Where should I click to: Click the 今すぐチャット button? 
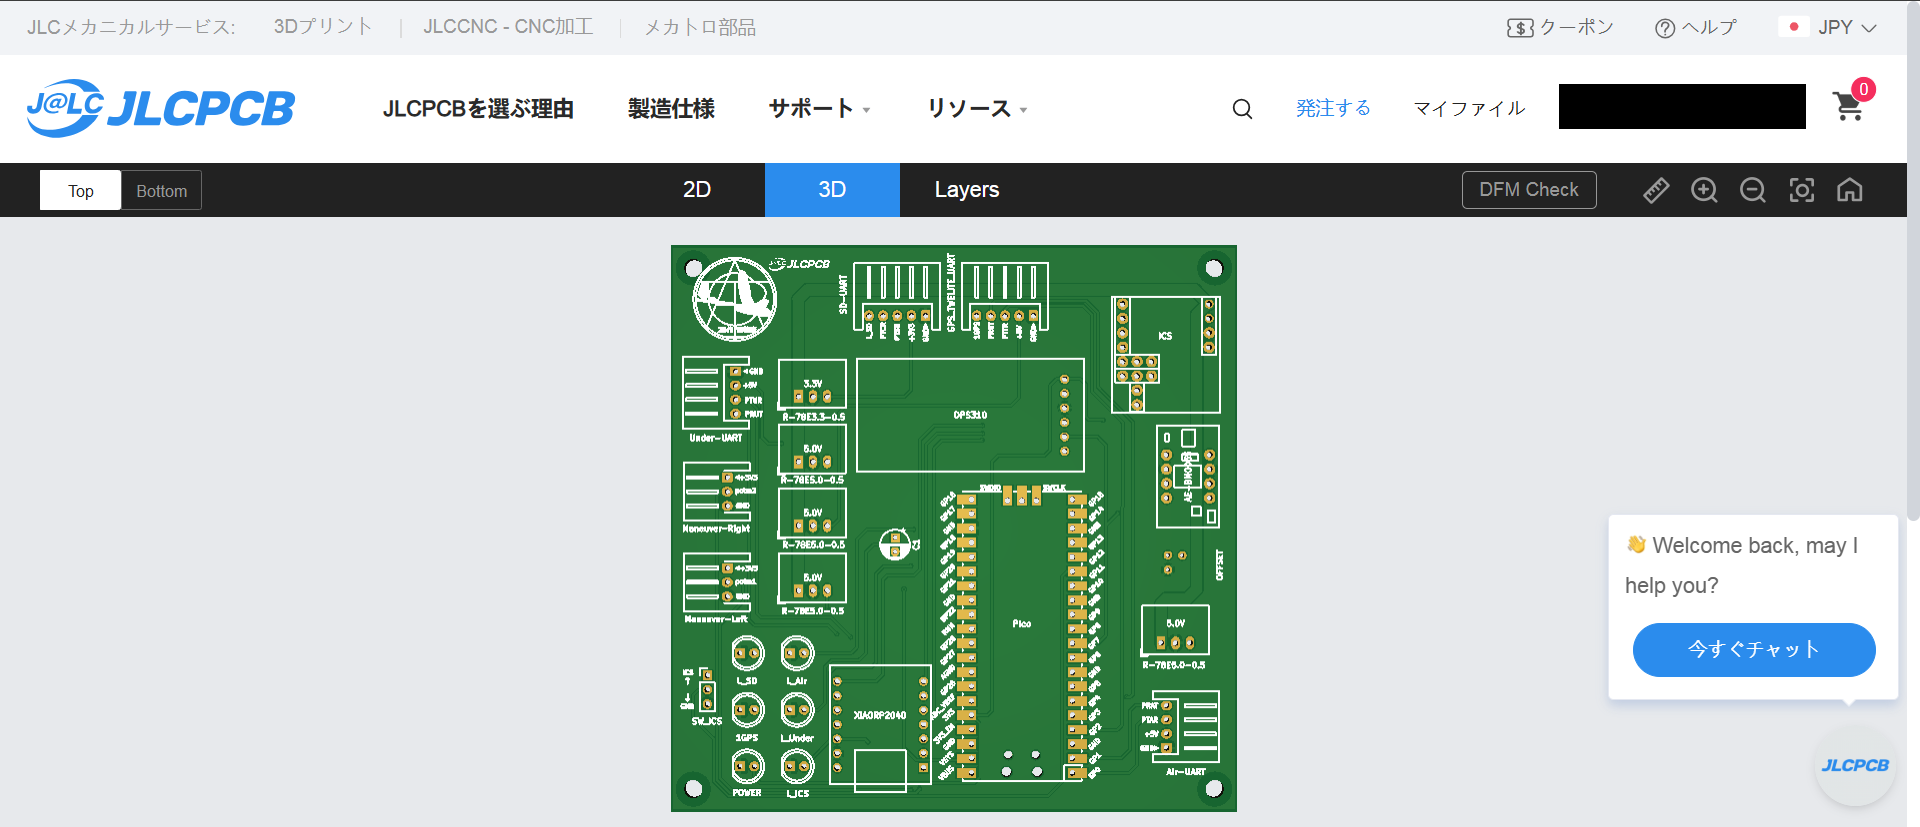(1753, 650)
